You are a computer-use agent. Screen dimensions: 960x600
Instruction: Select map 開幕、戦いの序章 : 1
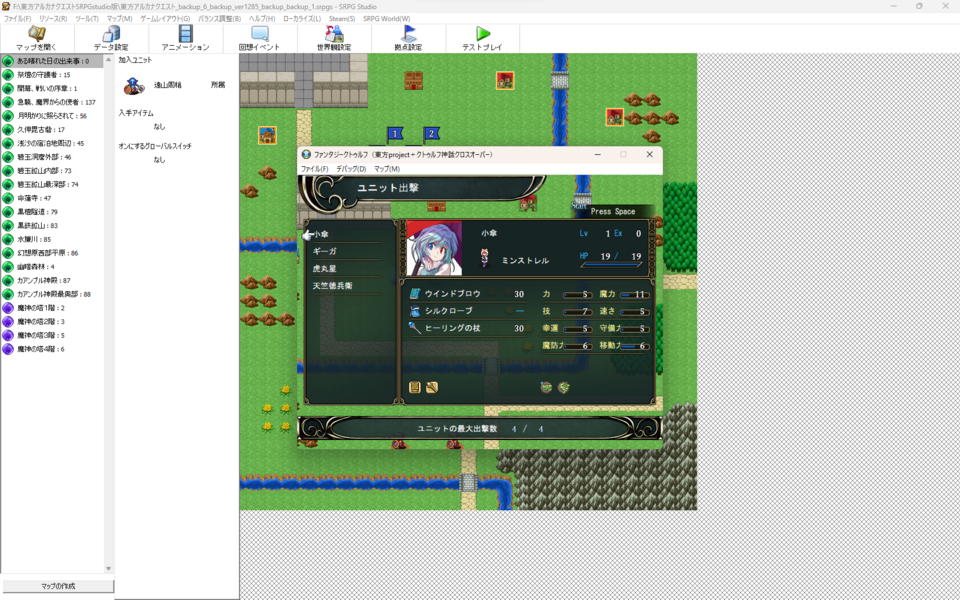tap(52, 88)
